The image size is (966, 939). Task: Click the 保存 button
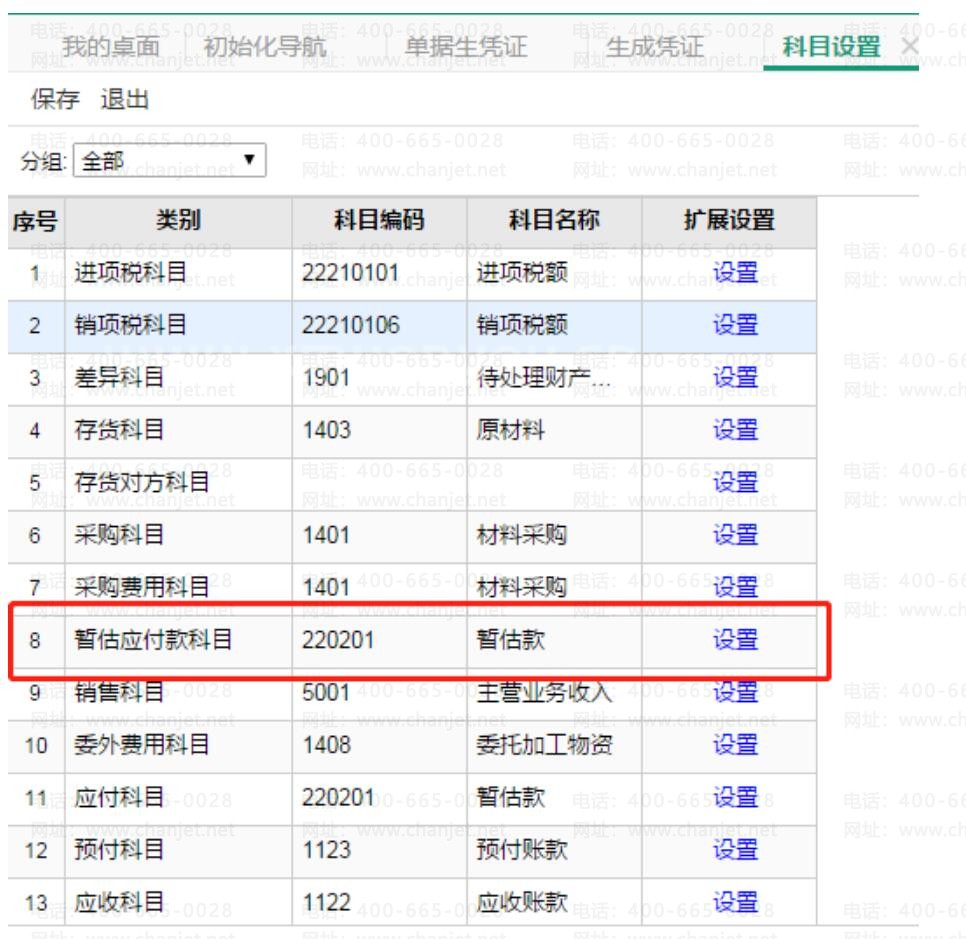pos(55,99)
